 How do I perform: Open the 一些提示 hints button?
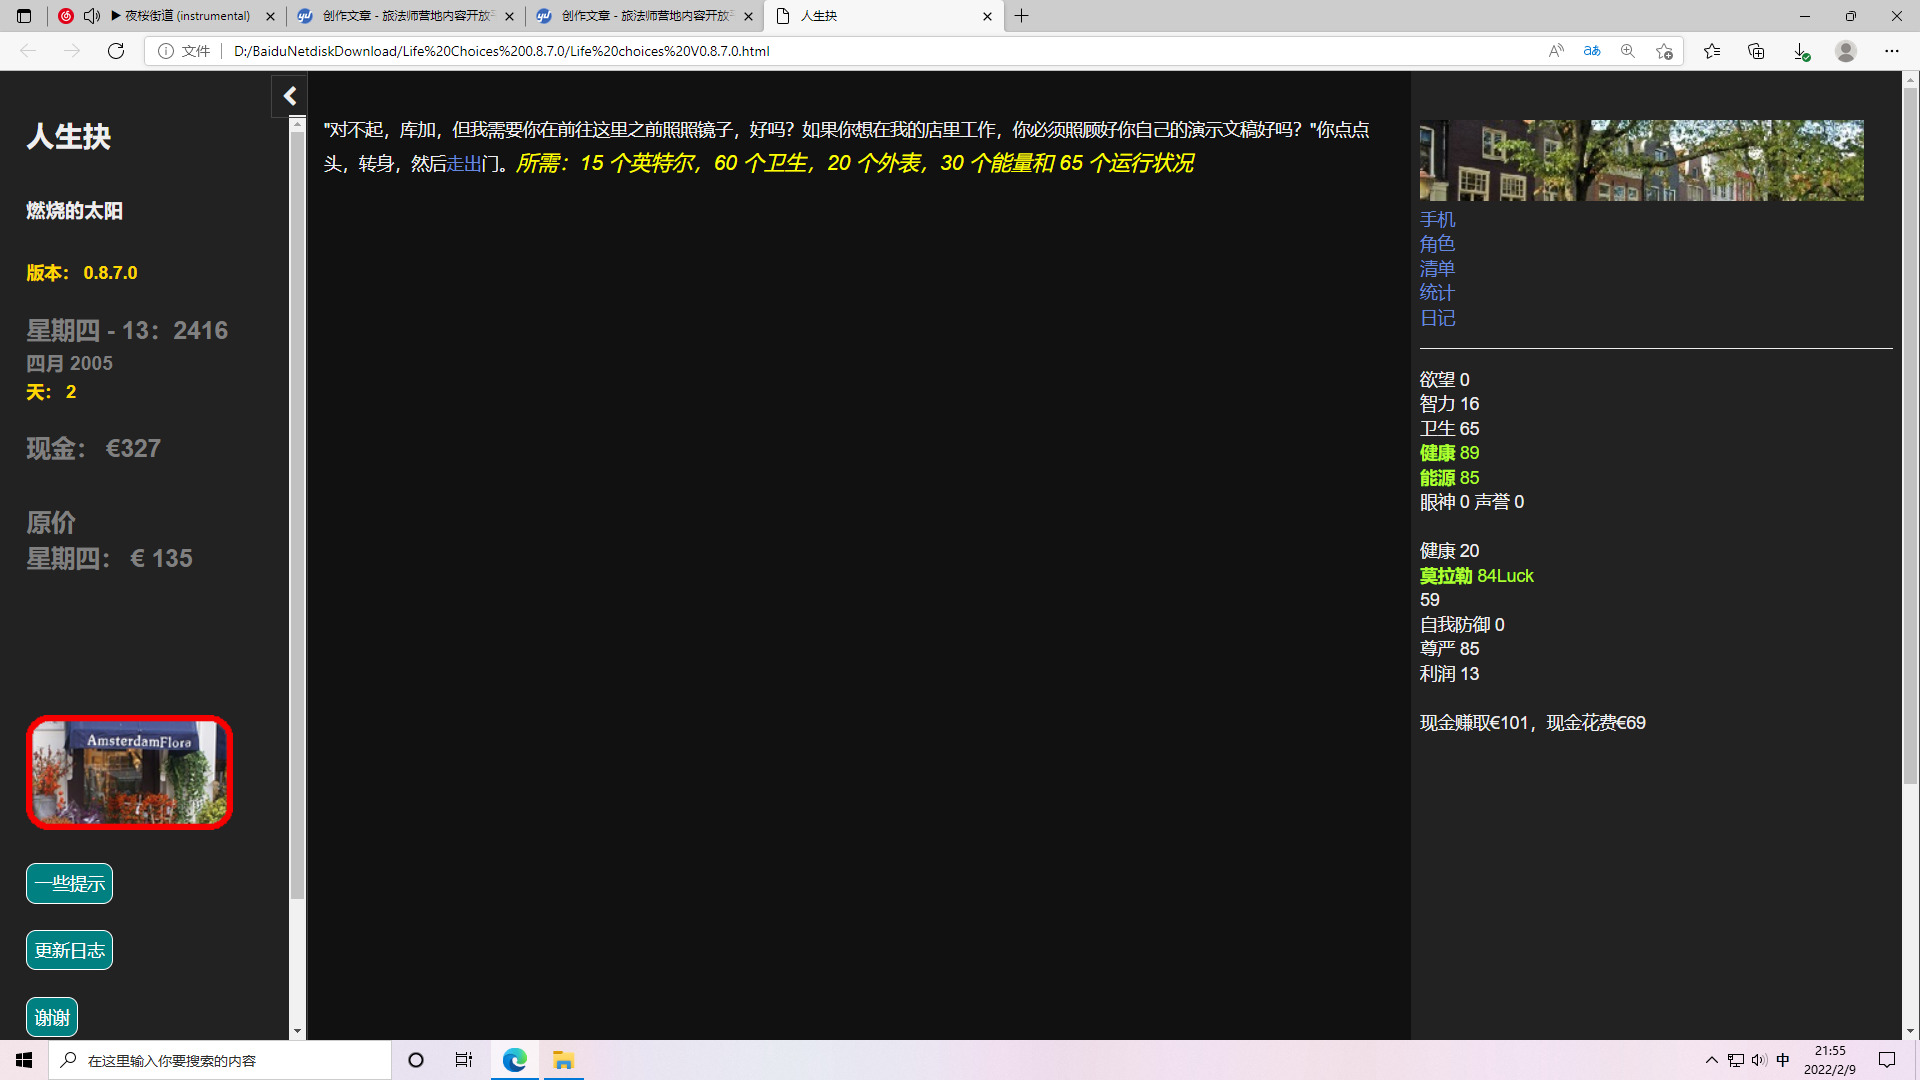pyautogui.click(x=69, y=884)
